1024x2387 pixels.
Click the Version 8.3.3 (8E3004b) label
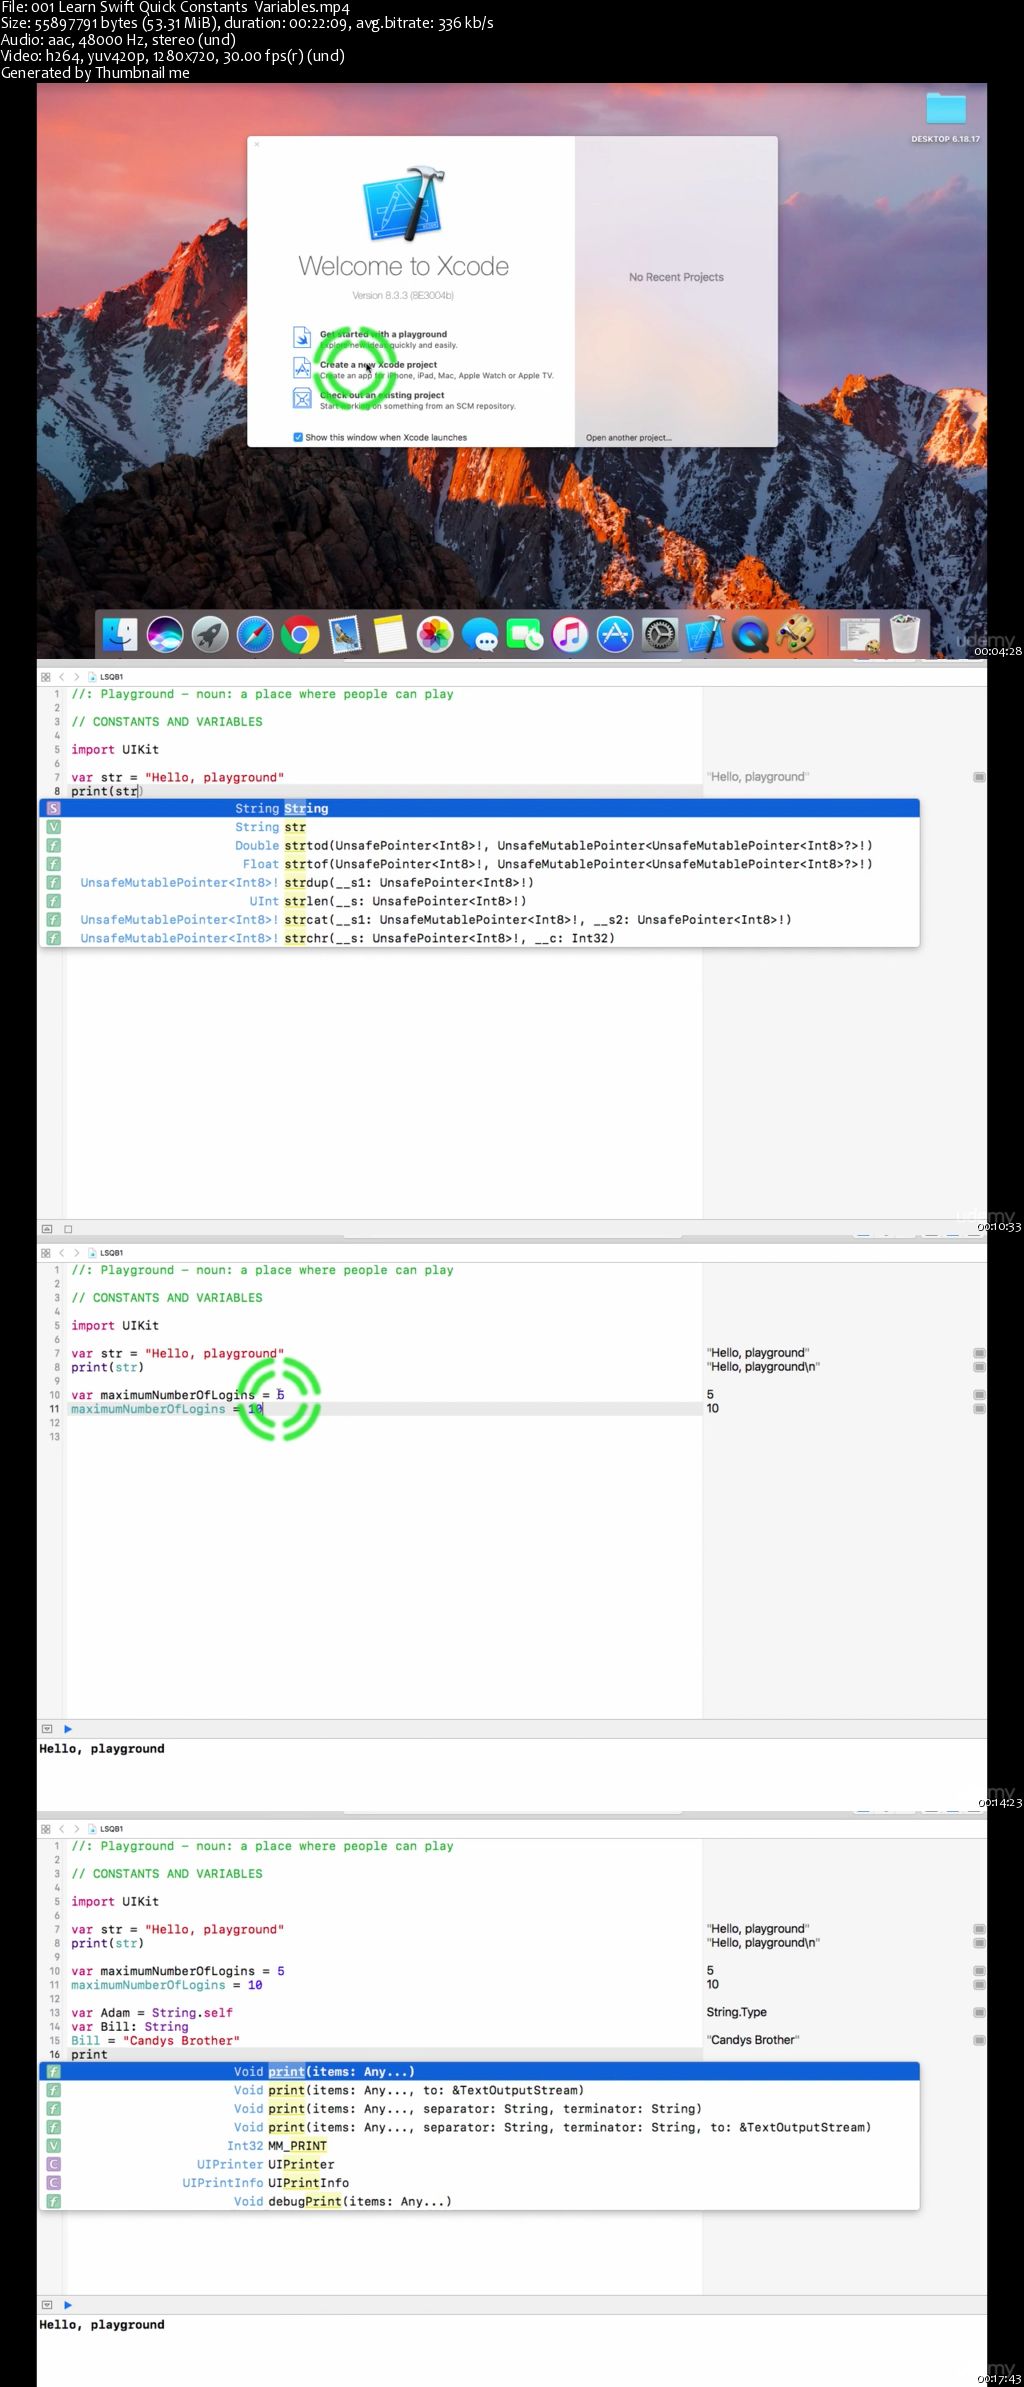(x=403, y=295)
